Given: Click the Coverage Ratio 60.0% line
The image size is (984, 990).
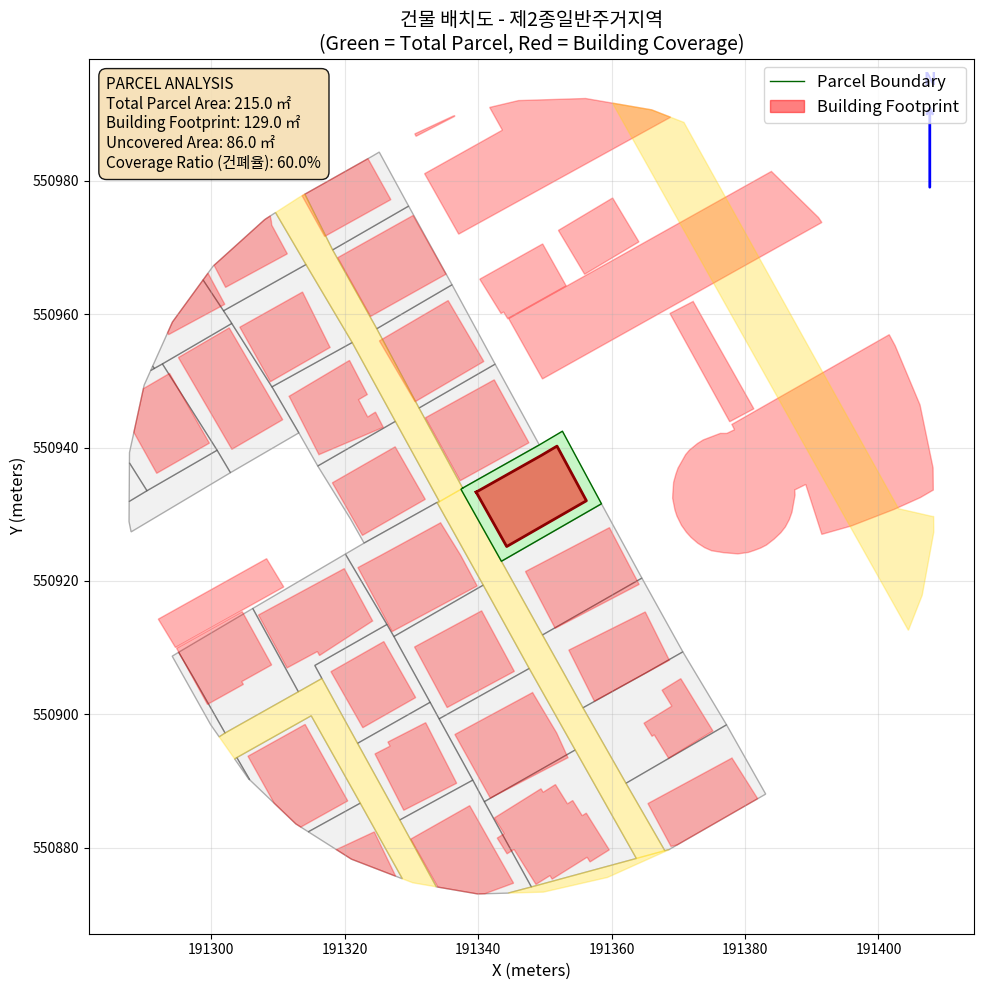Looking at the screenshot, I should pyautogui.click(x=213, y=162).
